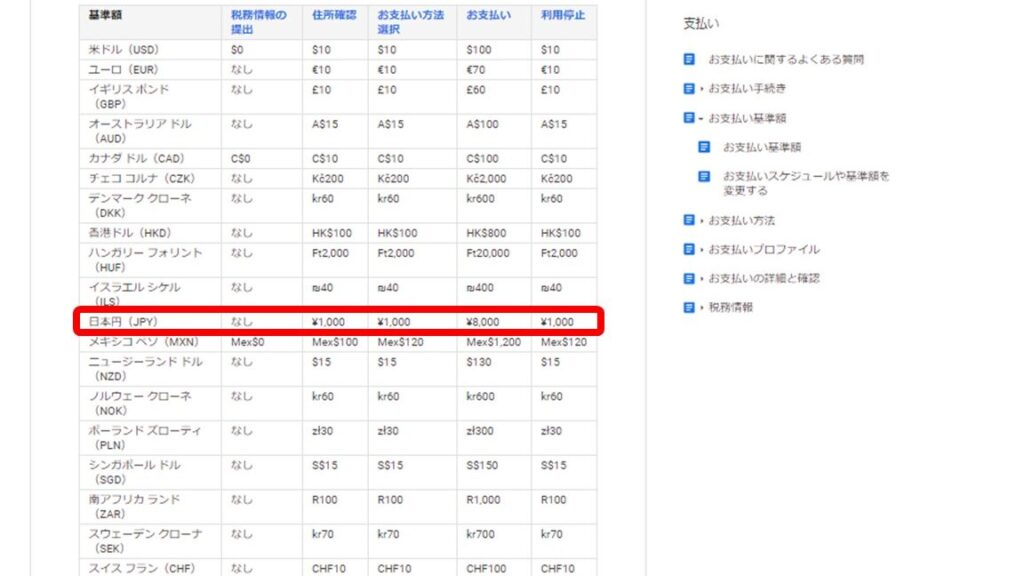Screen dimensions: 1024x576
Task: Click document icon beside お支払いプロファイル
Action: click(x=689, y=249)
